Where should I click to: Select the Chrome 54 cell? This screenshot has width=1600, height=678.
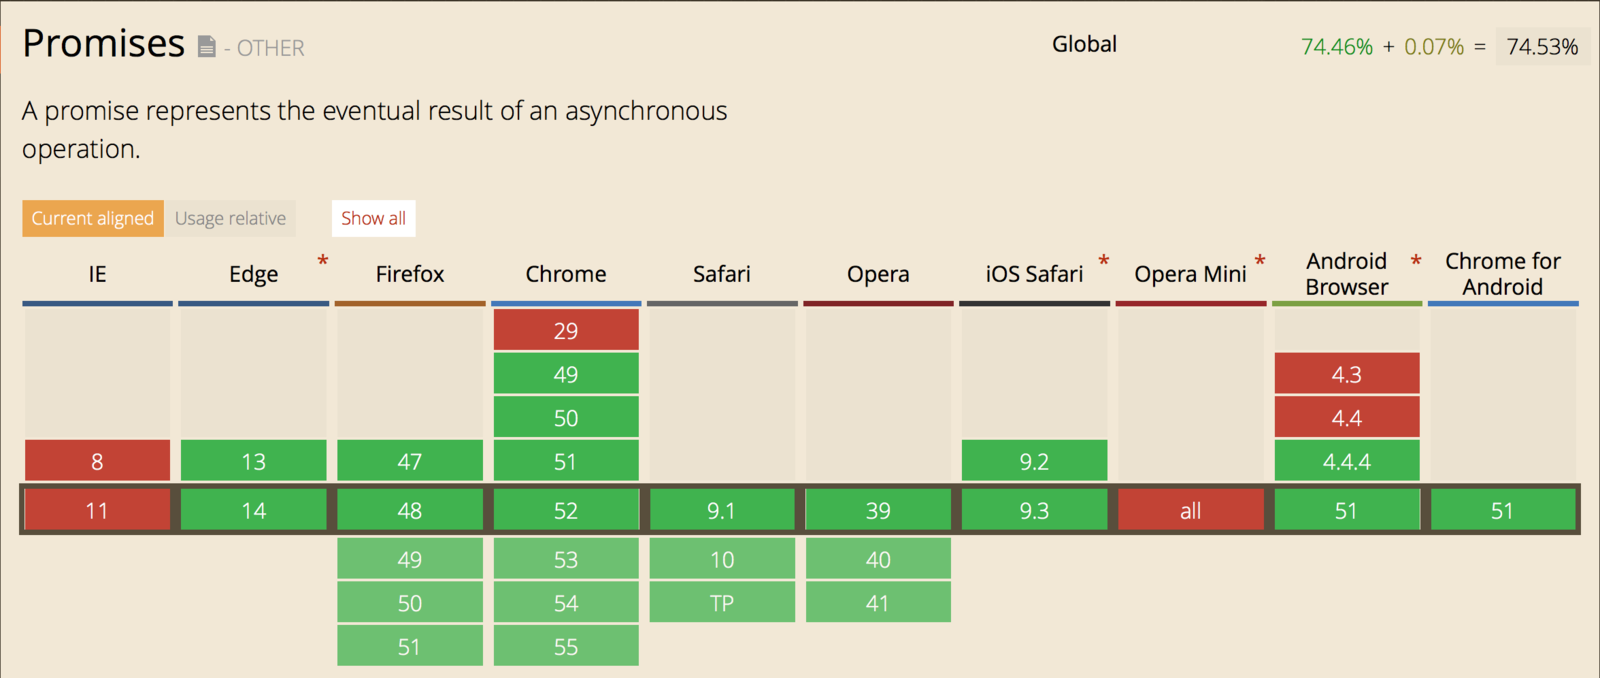click(566, 603)
